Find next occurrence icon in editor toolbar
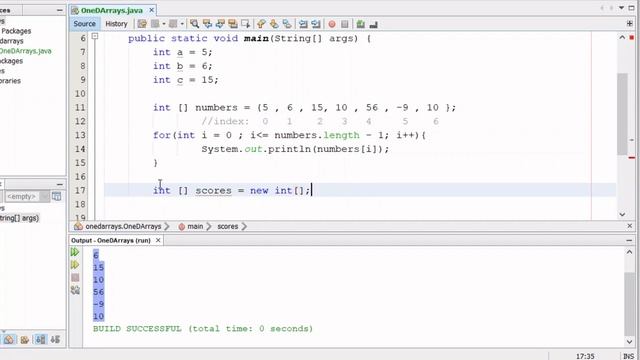The image size is (640, 360). [x=220, y=24]
